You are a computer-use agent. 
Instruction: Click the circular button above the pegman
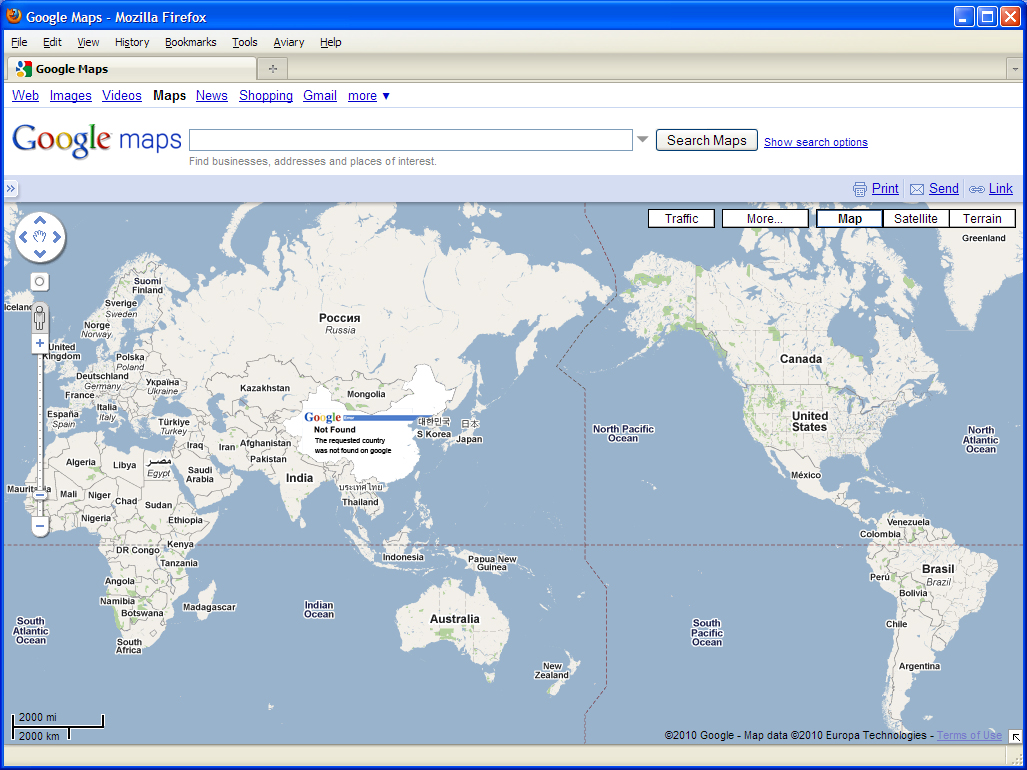[x=39, y=282]
